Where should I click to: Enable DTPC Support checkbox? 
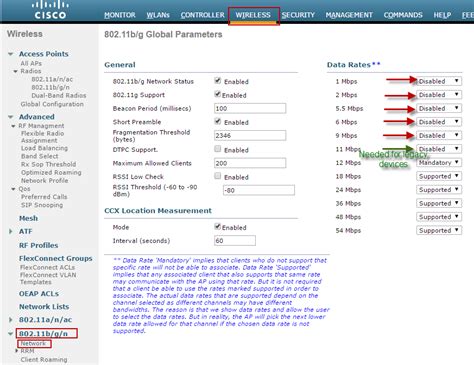(218, 149)
